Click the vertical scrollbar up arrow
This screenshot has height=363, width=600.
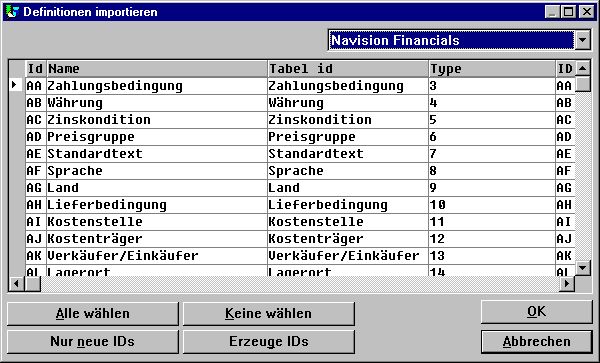coord(583,68)
